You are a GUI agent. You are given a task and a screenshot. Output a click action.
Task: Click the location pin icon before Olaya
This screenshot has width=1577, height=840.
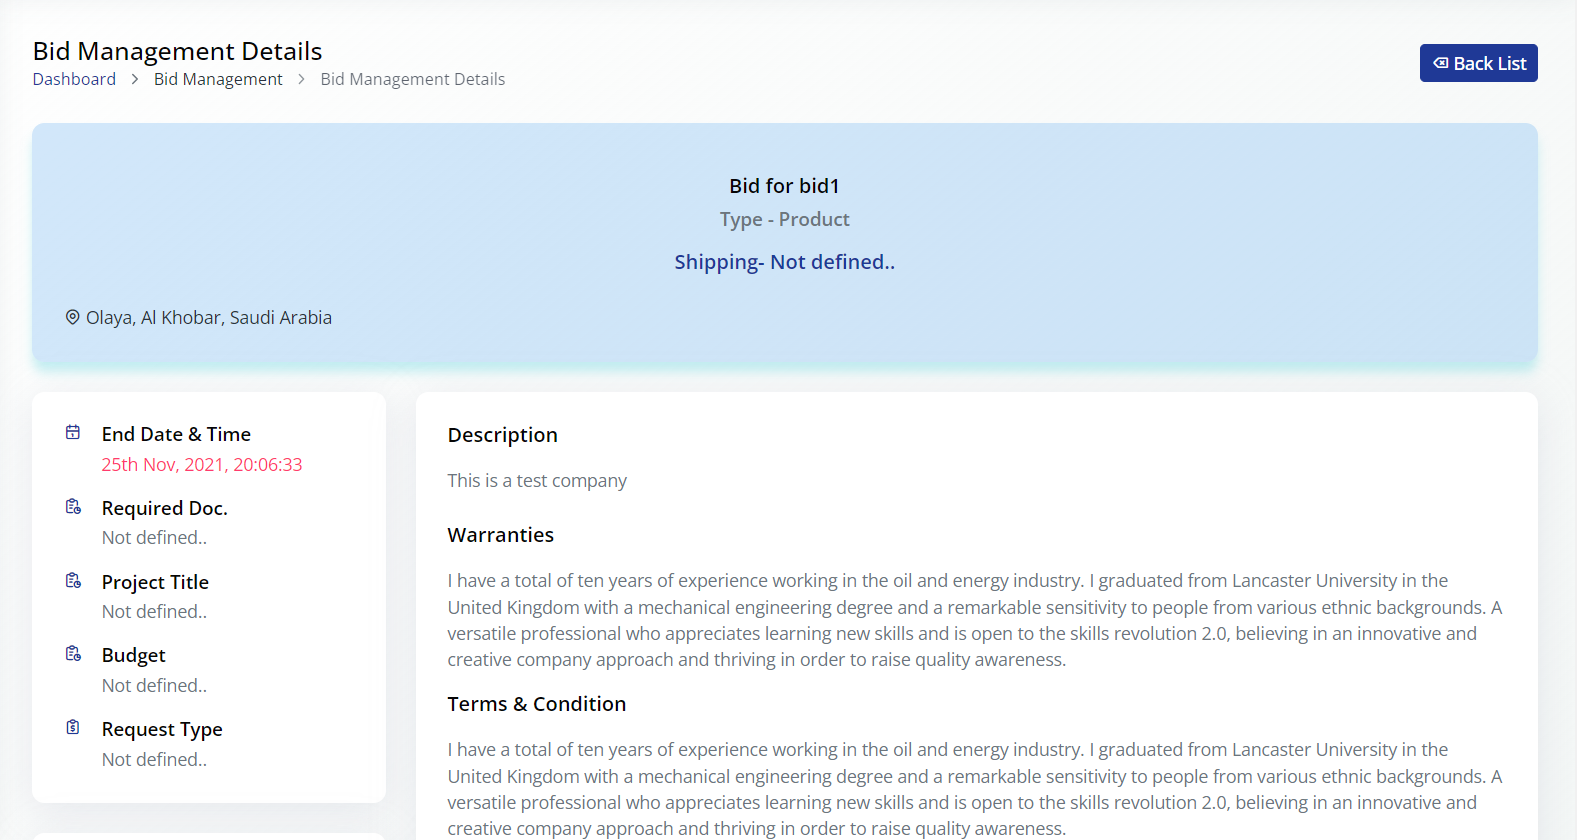click(x=72, y=317)
